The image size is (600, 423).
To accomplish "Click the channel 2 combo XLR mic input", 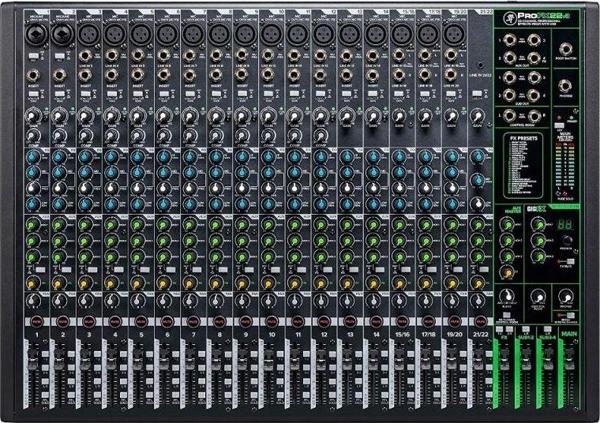I will [x=62, y=34].
